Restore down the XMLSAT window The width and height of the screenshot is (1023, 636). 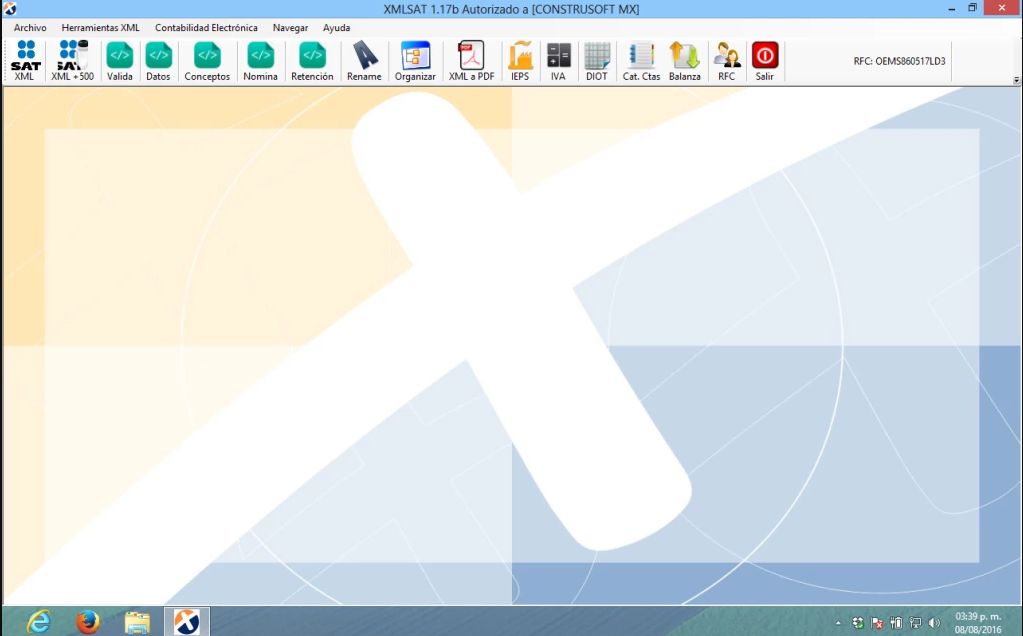click(x=972, y=8)
